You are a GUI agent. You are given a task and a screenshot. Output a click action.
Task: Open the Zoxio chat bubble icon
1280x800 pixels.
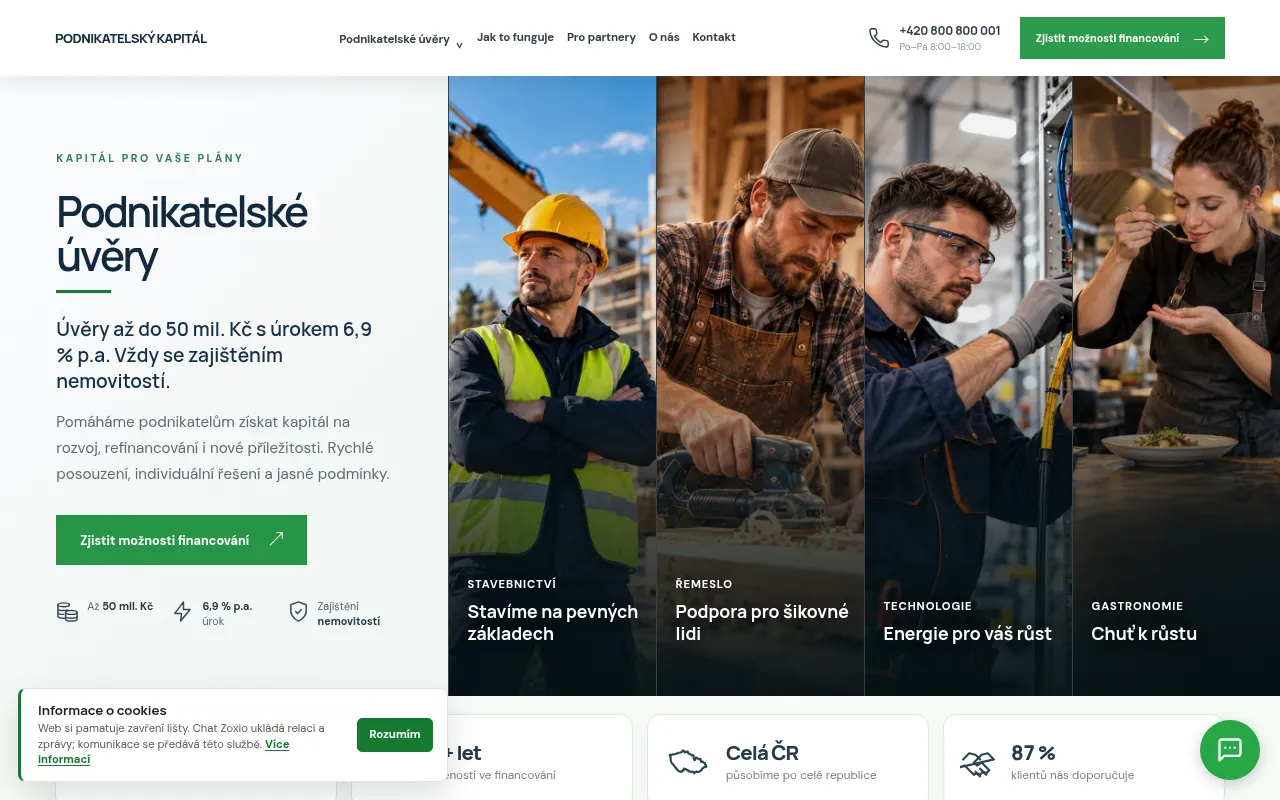[x=1230, y=750]
